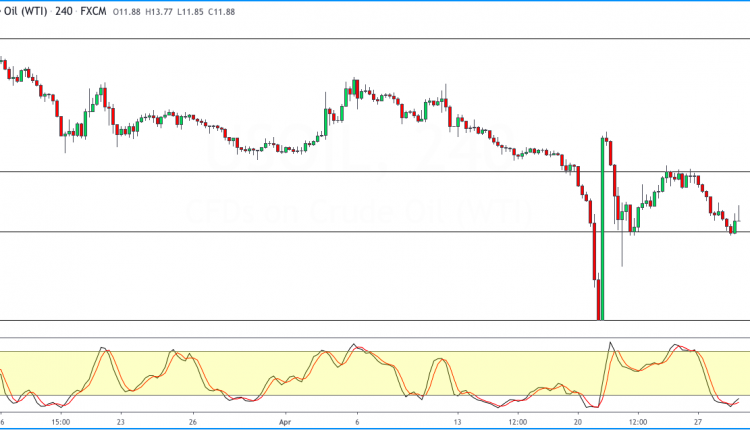
Task: Select the topmost horizontal line on chart
Action: tap(300, 39)
